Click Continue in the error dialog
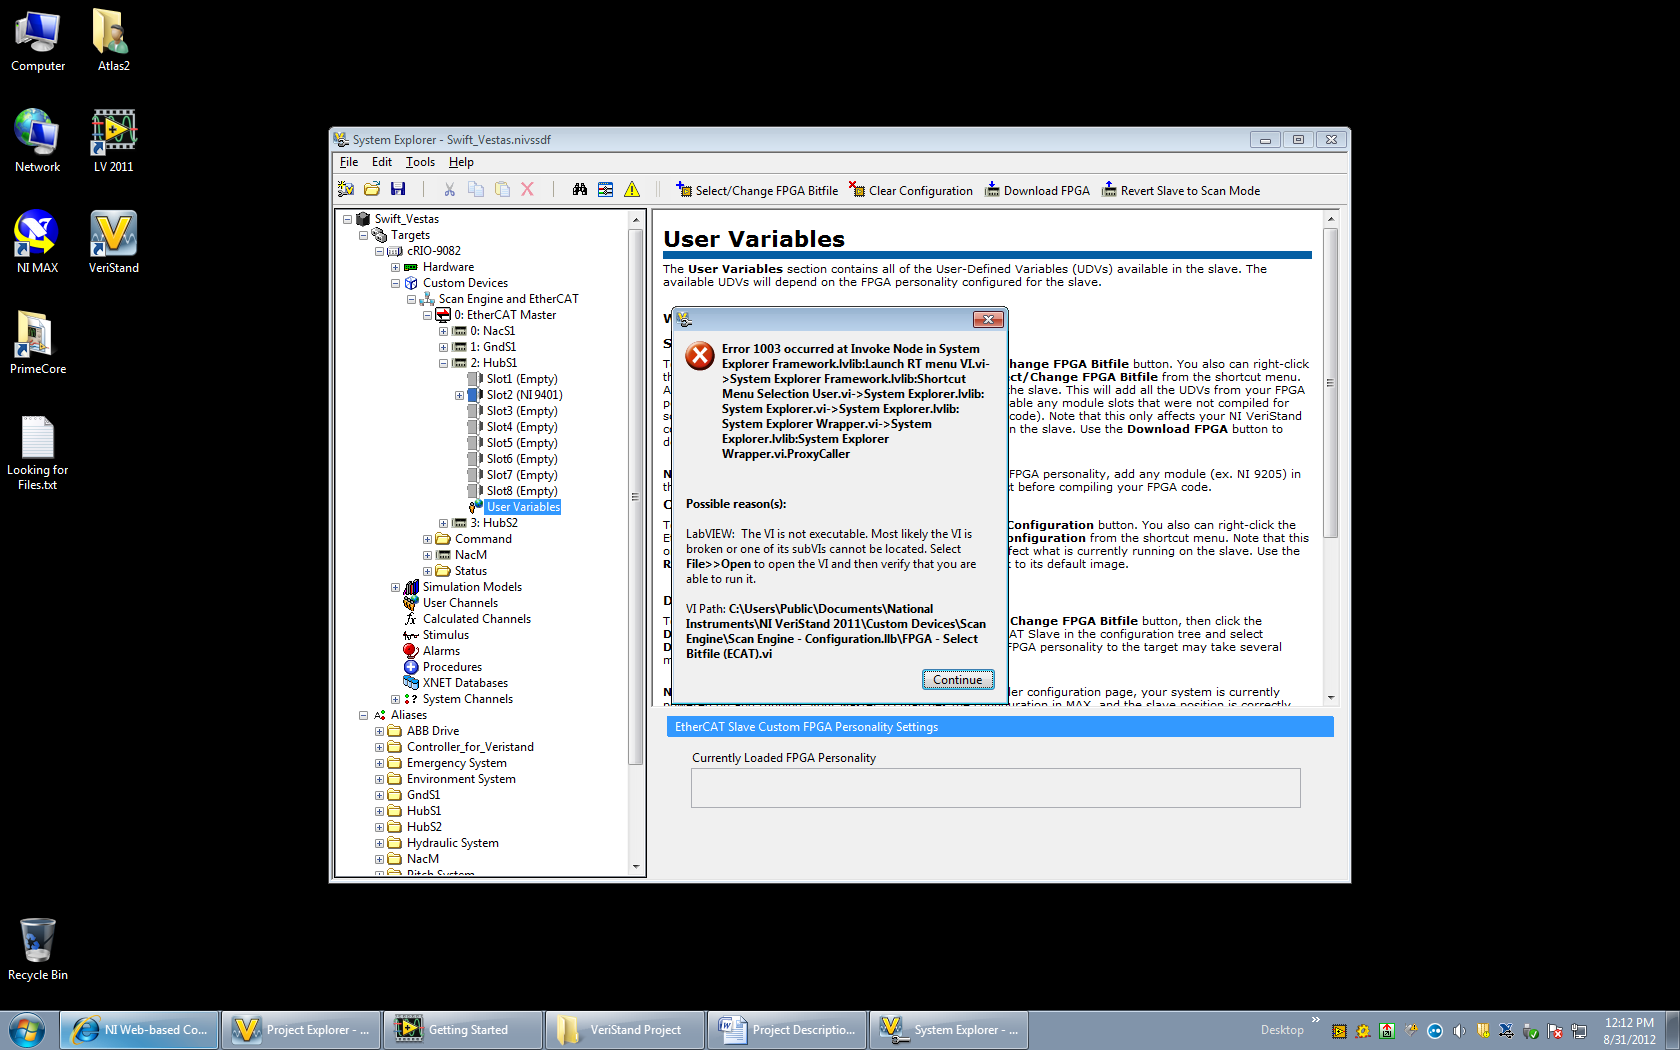The image size is (1680, 1050). click(x=958, y=680)
